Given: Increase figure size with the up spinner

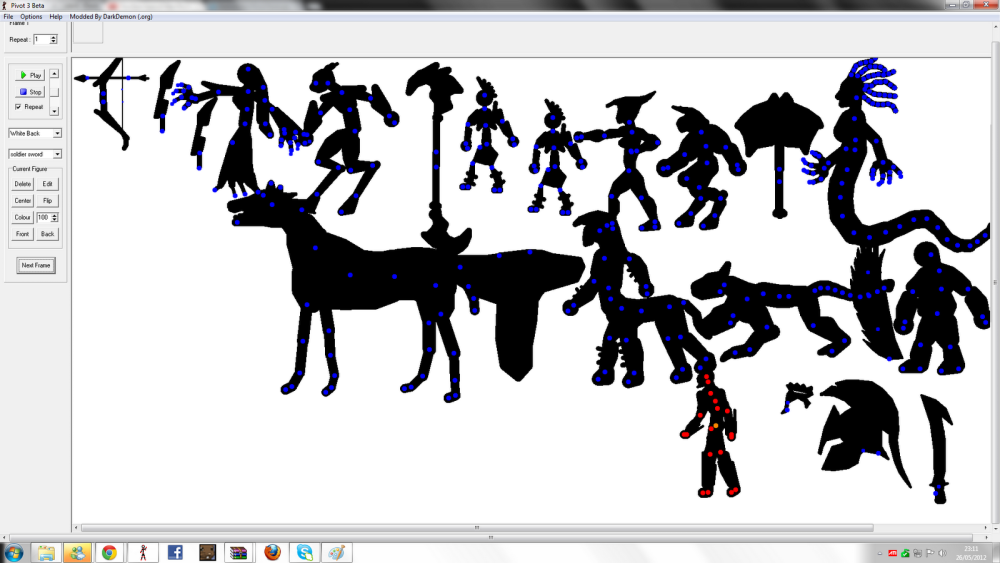Looking at the screenshot, I should (55, 216).
